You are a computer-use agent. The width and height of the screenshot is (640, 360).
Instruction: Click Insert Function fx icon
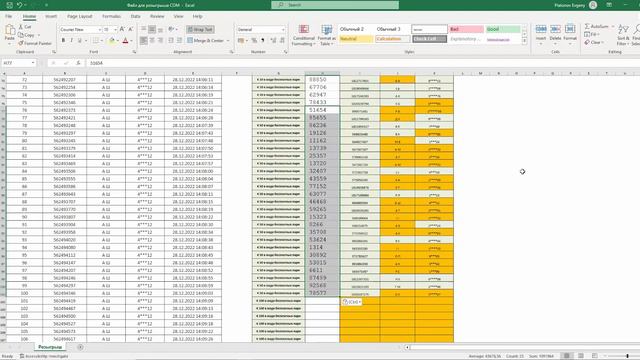pos(78,63)
